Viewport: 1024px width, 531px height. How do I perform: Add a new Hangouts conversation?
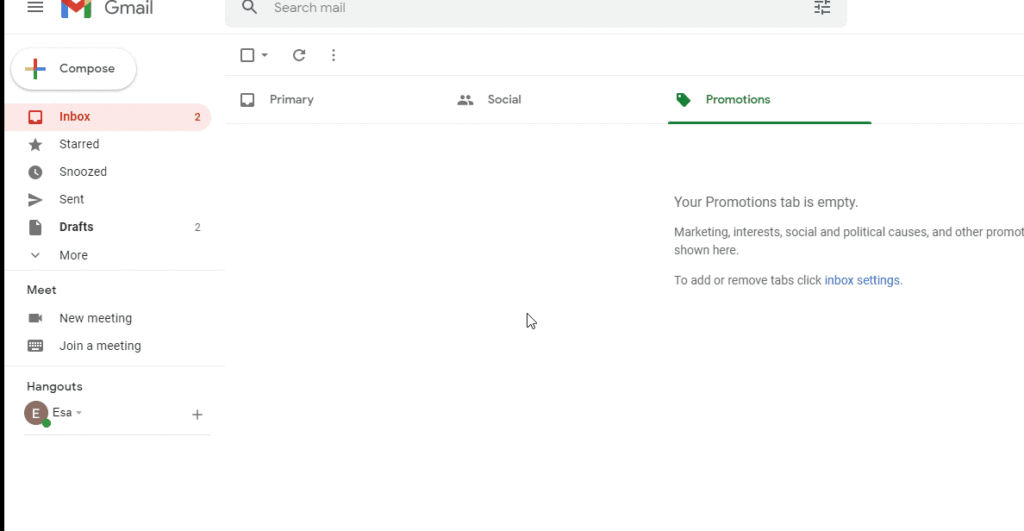[197, 415]
